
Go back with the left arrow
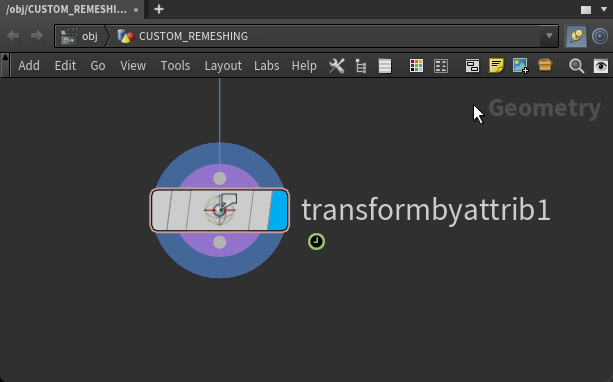tap(13, 36)
